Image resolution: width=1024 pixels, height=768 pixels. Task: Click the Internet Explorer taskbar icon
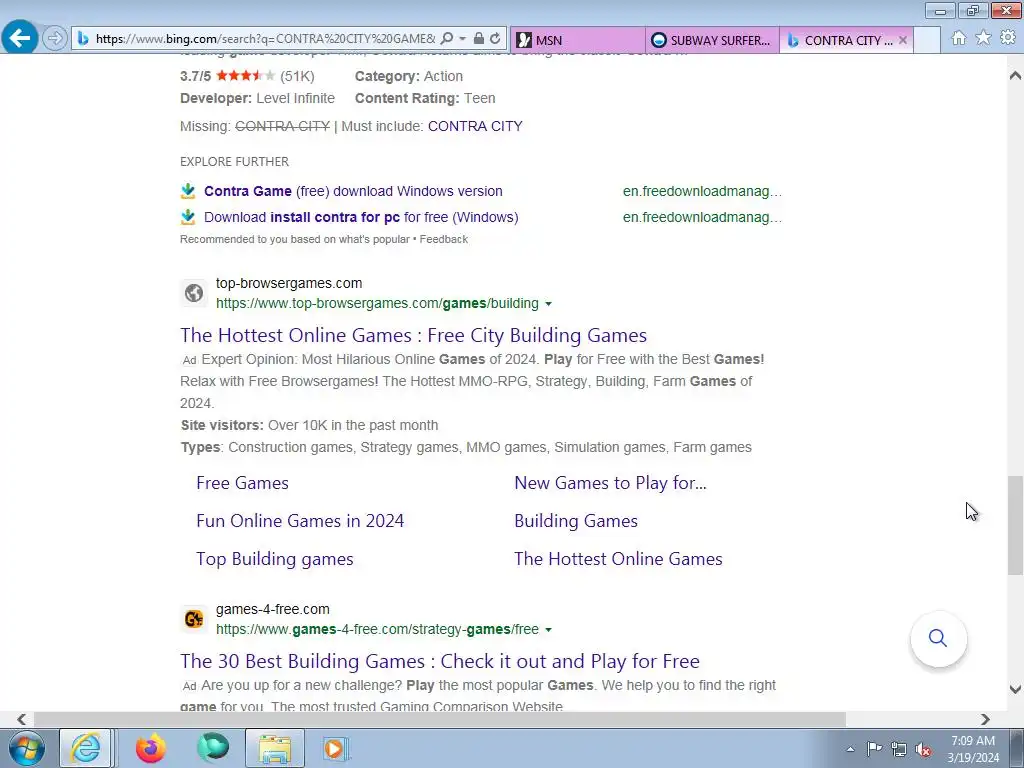pos(86,748)
